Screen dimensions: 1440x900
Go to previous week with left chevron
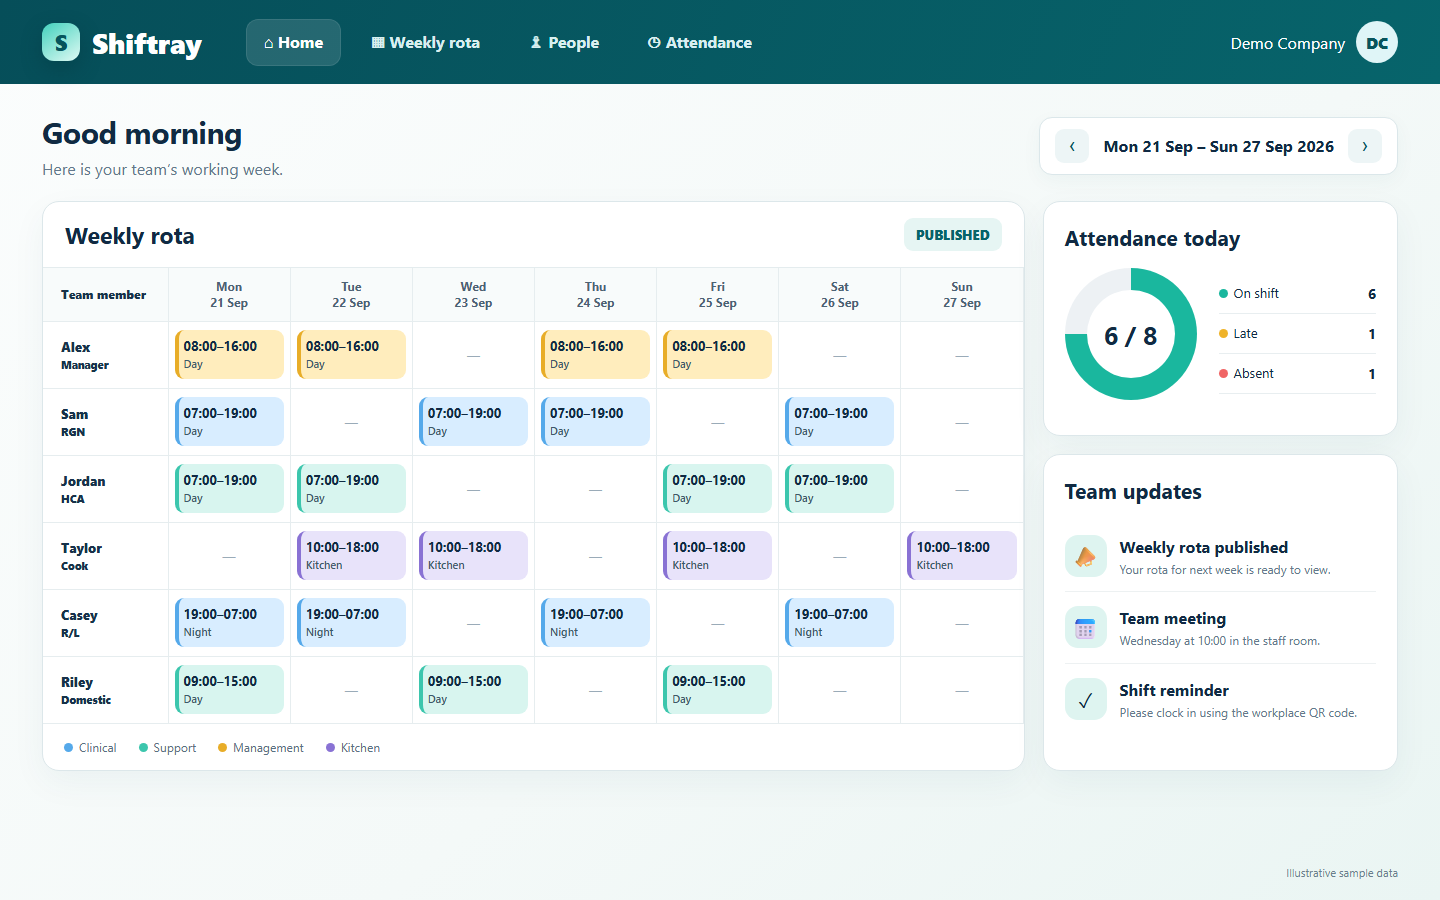point(1072,146)
